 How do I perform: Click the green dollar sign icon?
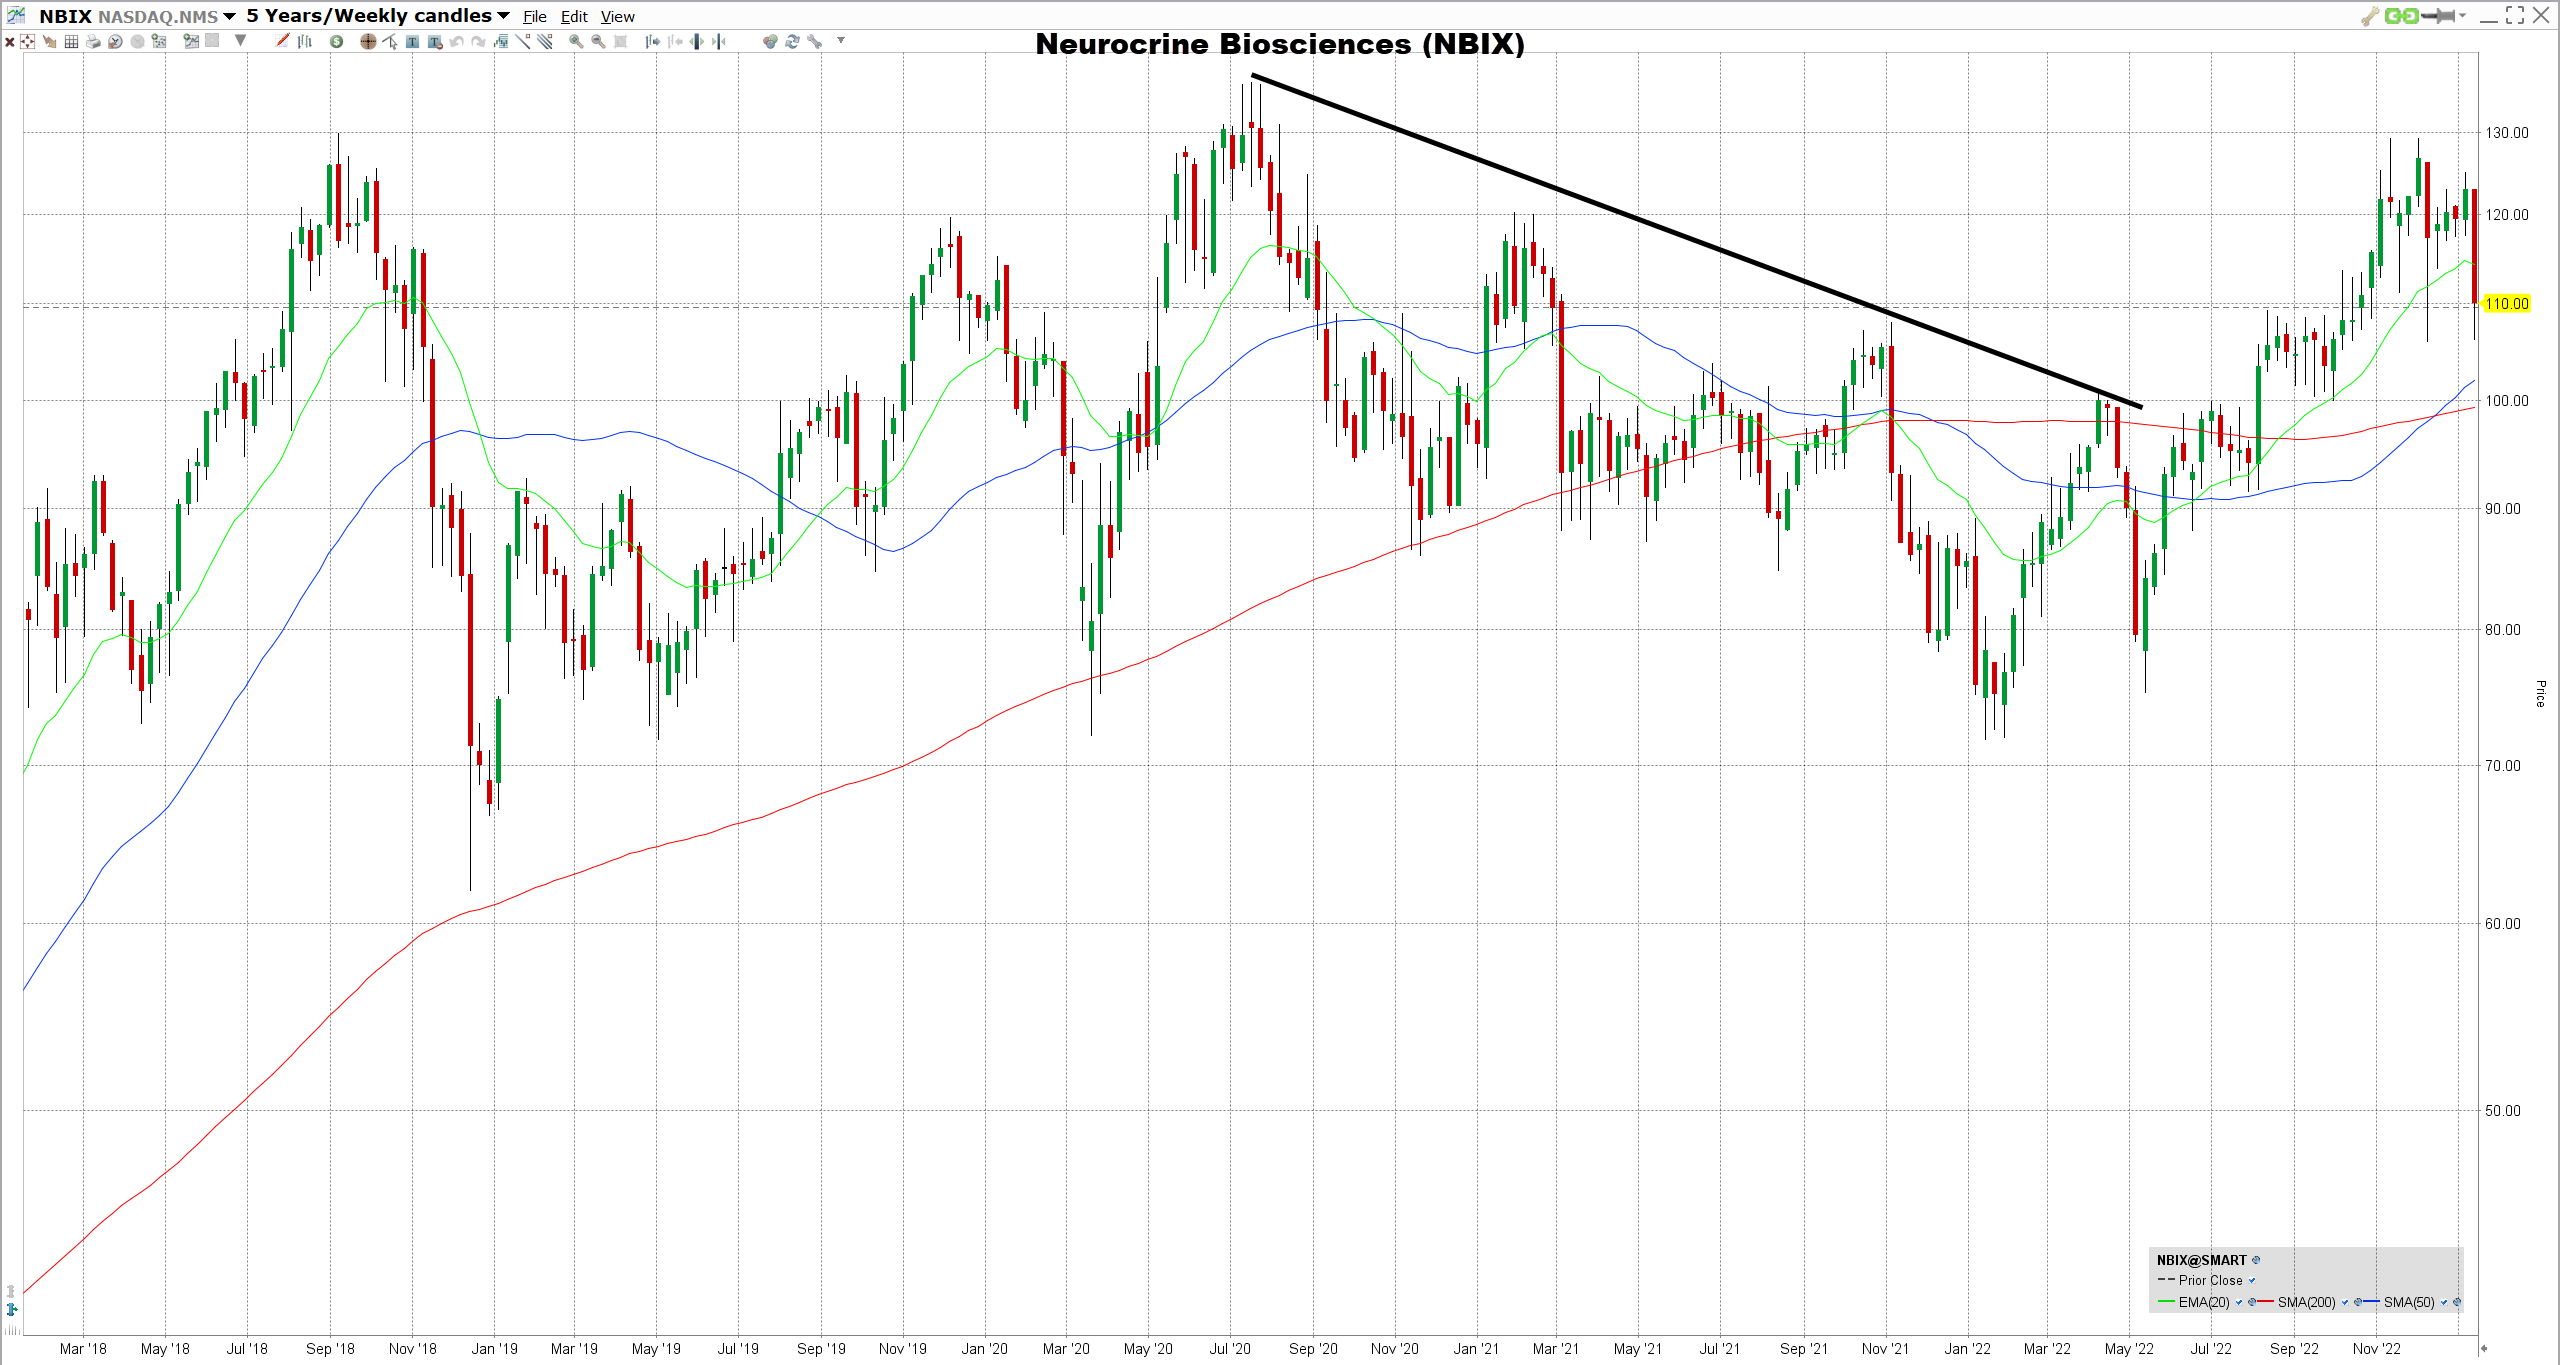point(336,41)
